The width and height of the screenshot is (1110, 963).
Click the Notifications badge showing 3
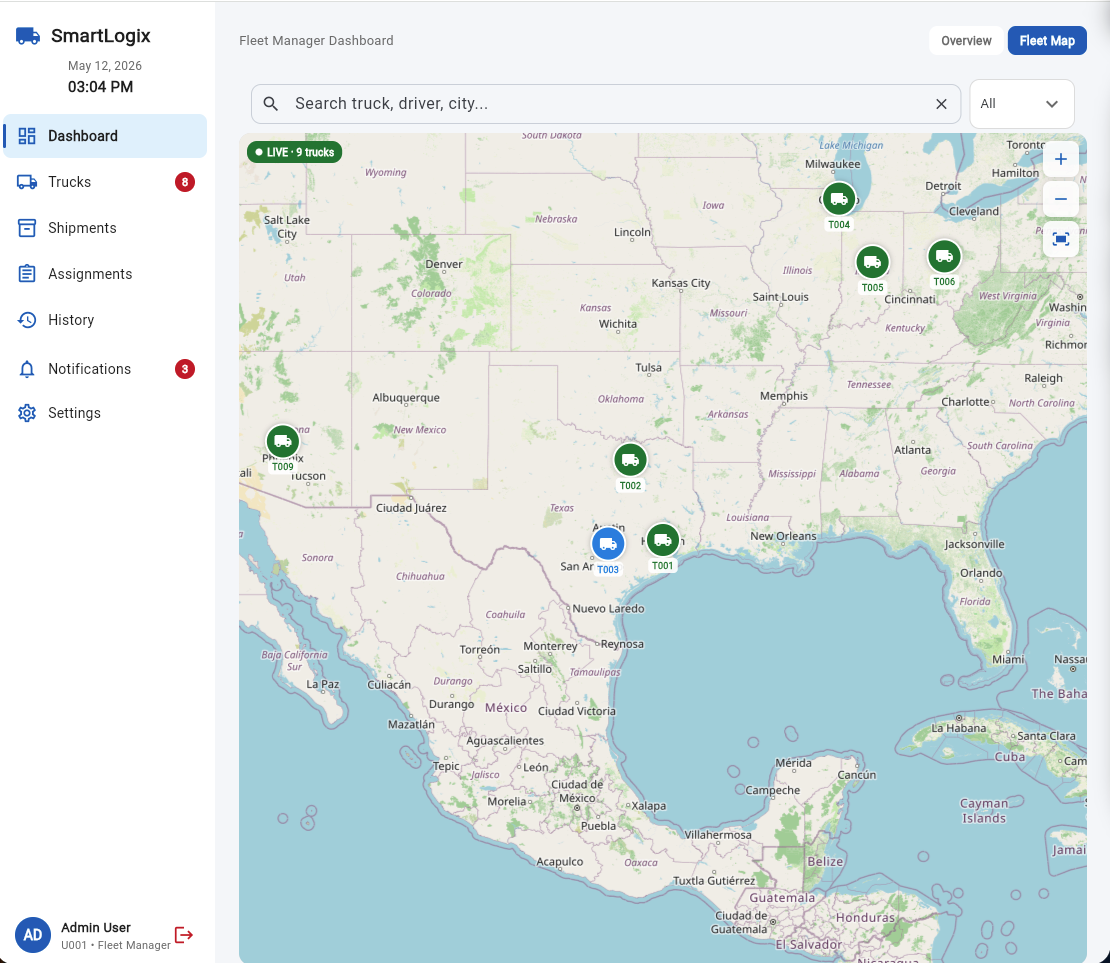click(x=185, y=369)
